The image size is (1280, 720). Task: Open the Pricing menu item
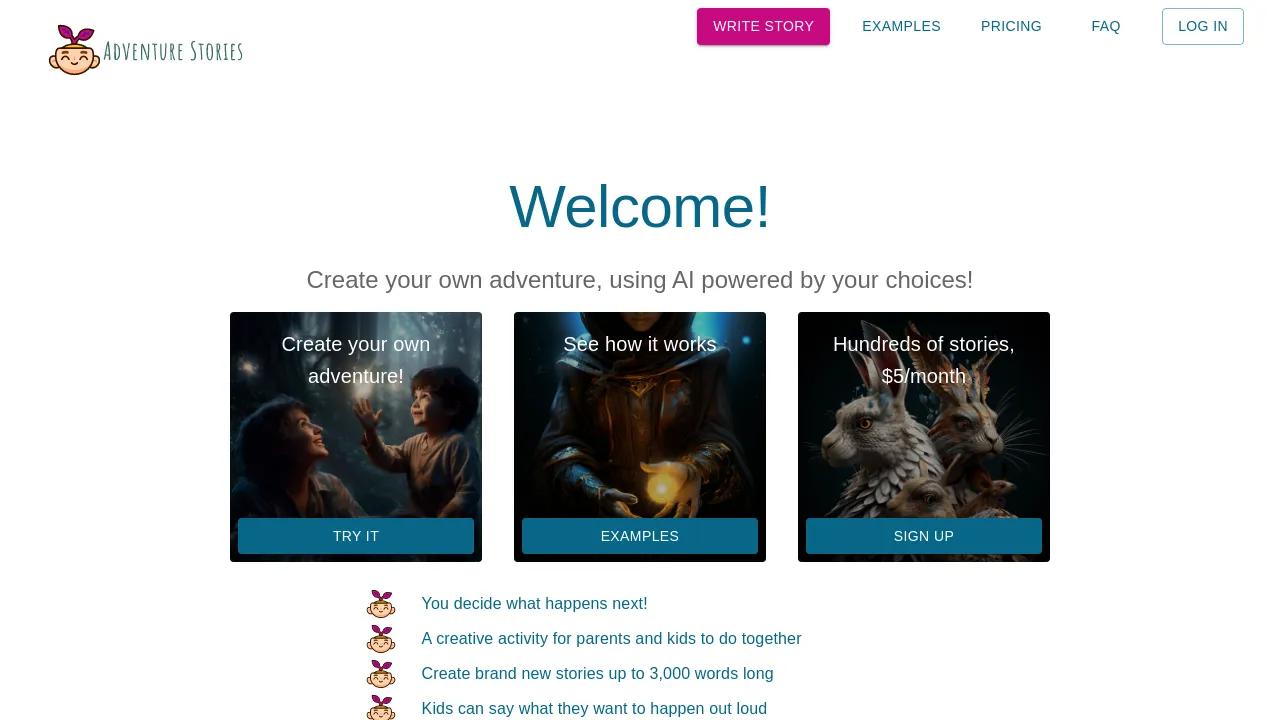(x=1011, y=26)
